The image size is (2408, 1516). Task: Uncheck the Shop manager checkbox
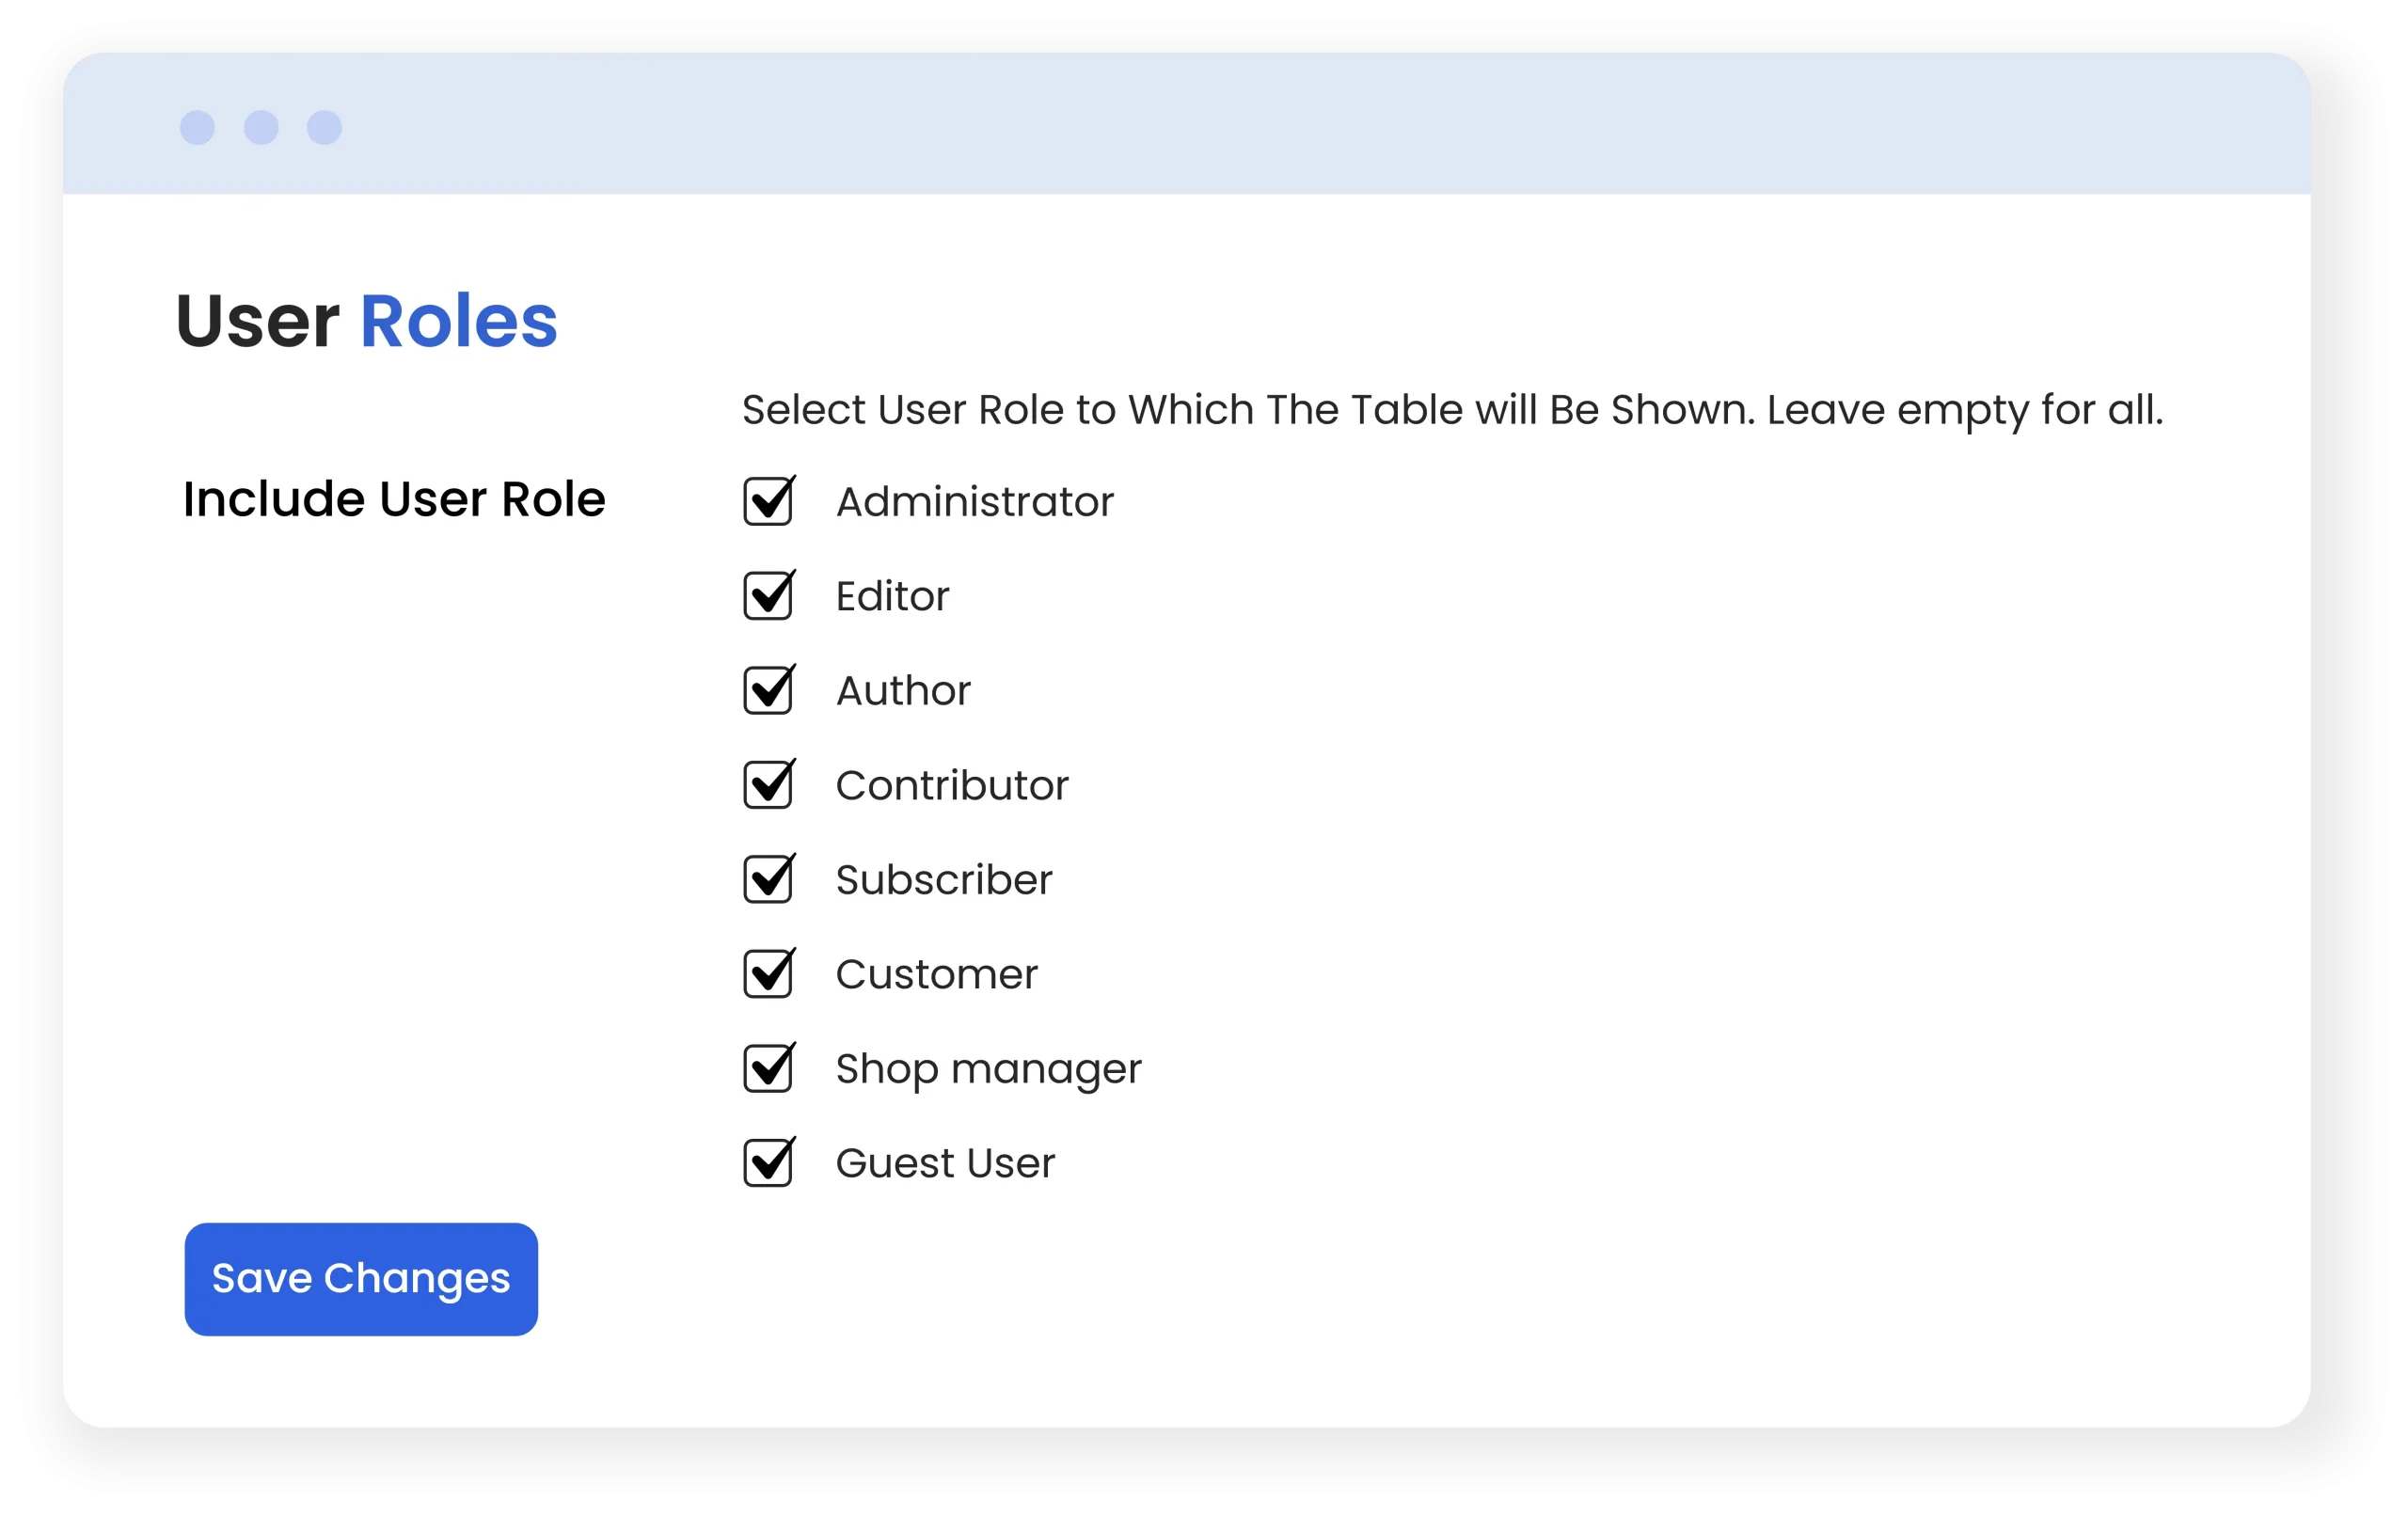pyautogui.click(x=768, y=1069)
